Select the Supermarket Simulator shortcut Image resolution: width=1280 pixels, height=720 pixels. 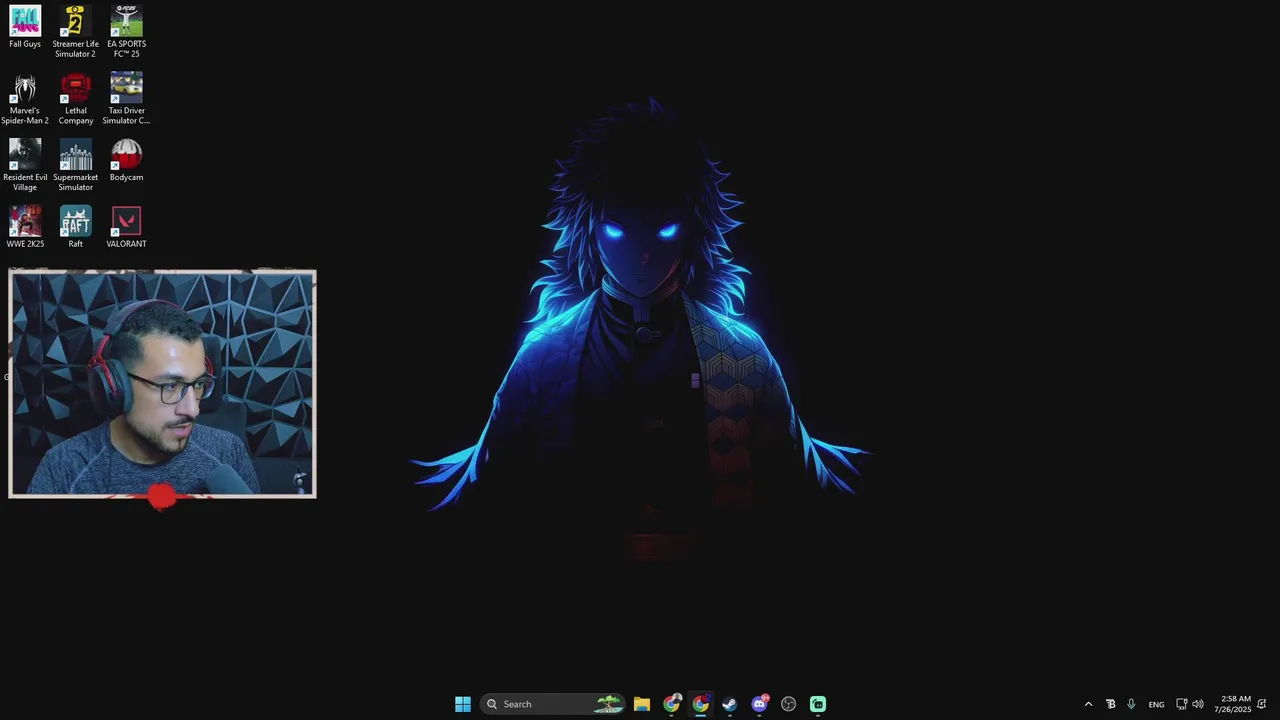click(76, 165)
